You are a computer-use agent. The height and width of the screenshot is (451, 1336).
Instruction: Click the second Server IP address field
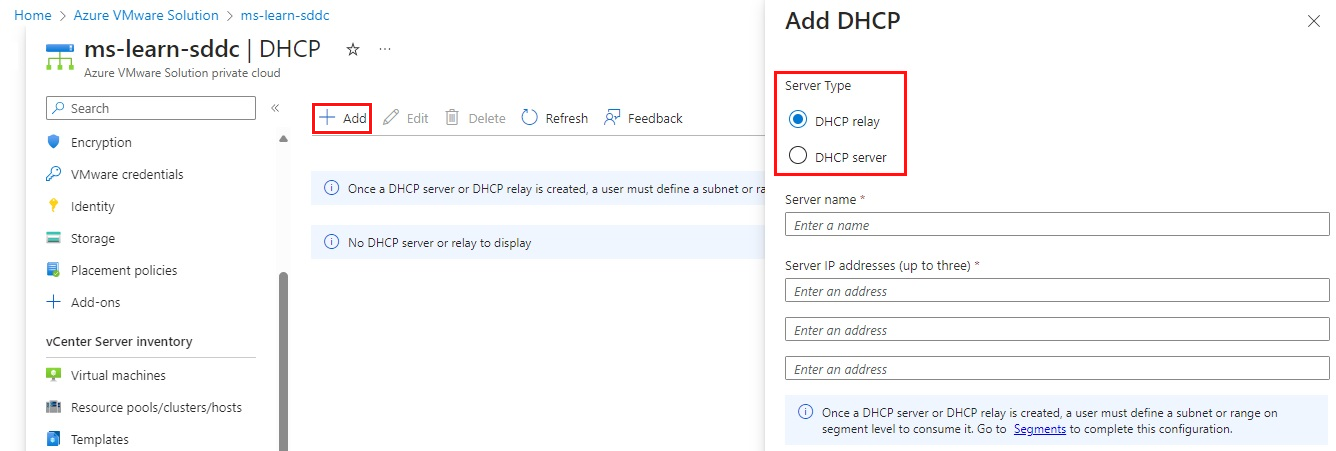coord(1057,330)
